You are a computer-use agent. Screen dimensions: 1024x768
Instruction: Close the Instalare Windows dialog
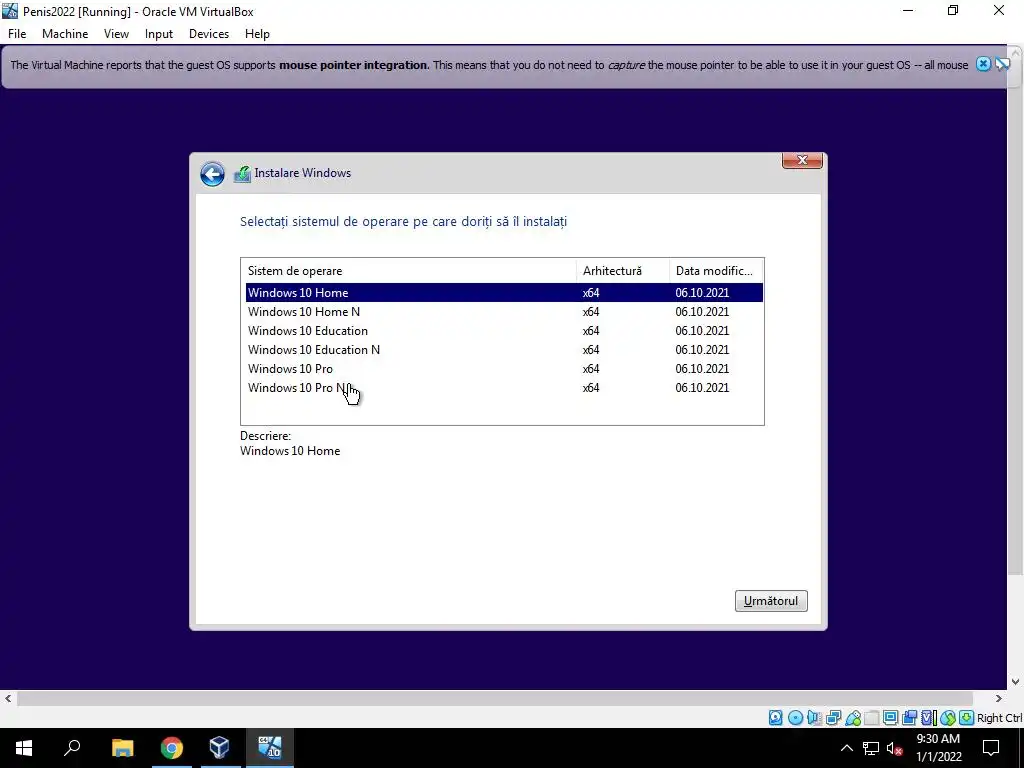(x=803, y=160)
